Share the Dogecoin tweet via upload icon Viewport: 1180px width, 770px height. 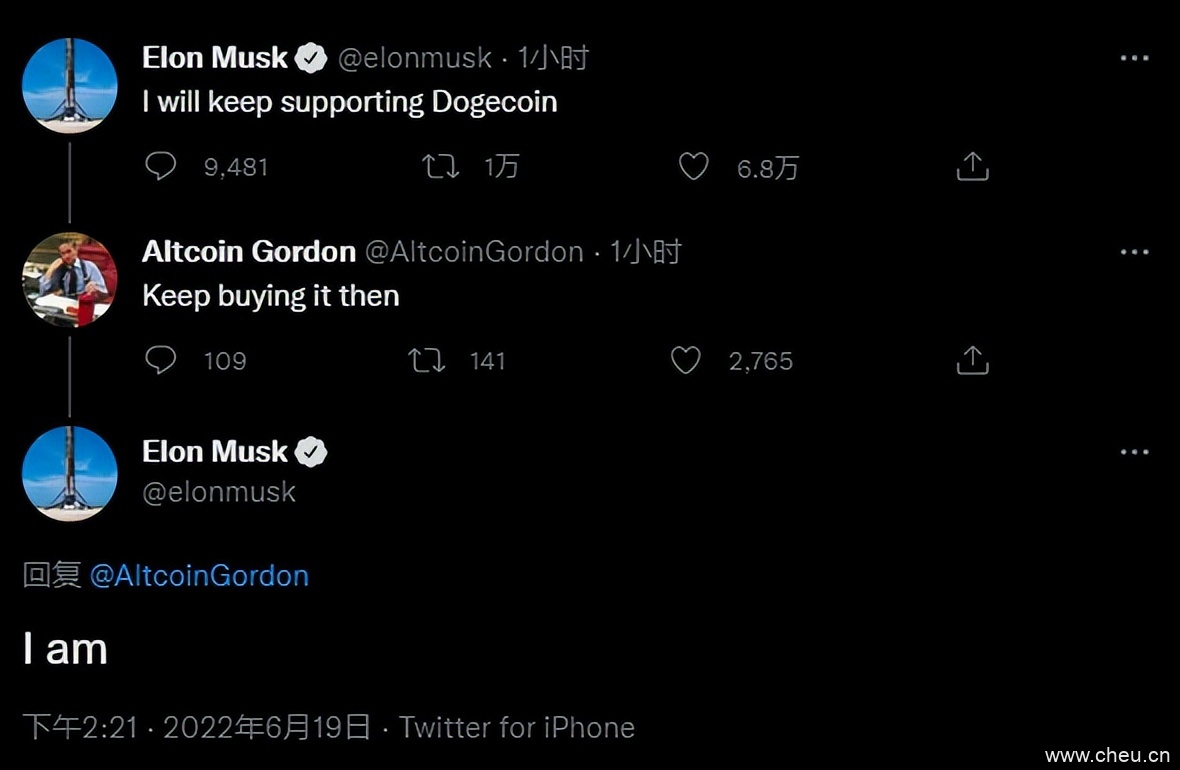click(x=972, y=167)
